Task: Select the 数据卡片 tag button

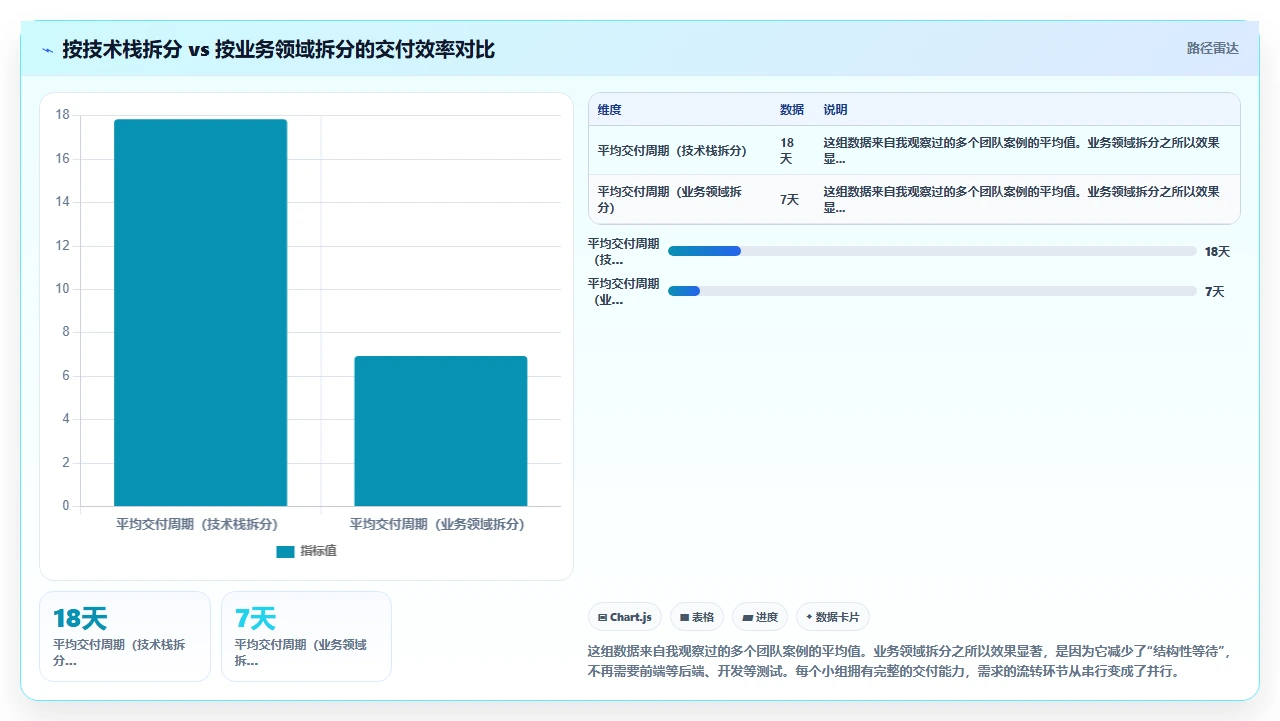Action: [x=832, y=617]
